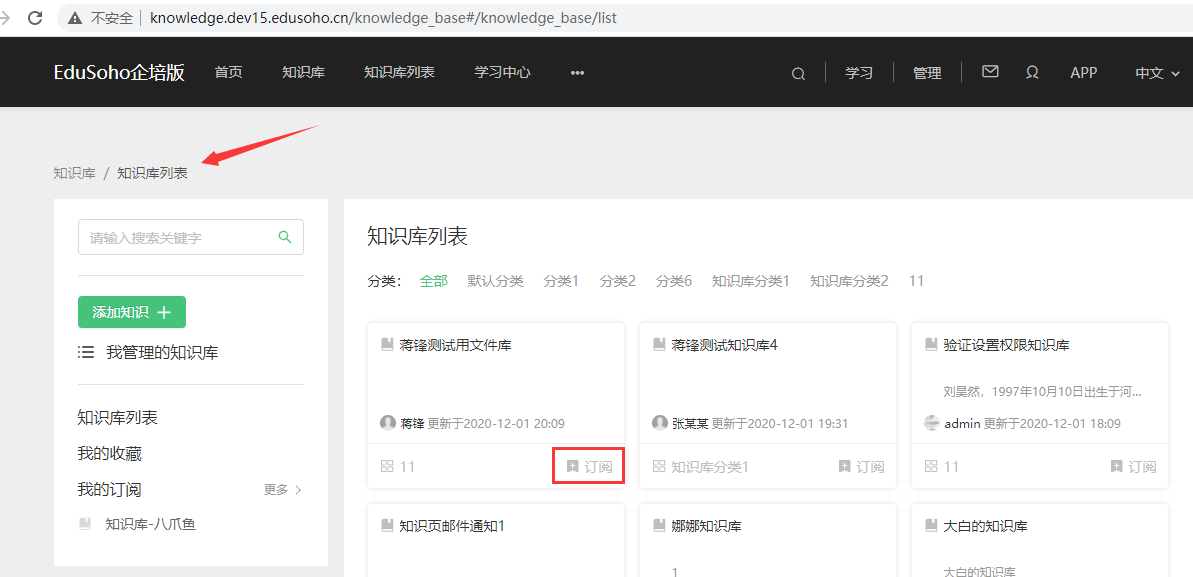Open 我管理的知识库 in sidebar

coord(162,352)
